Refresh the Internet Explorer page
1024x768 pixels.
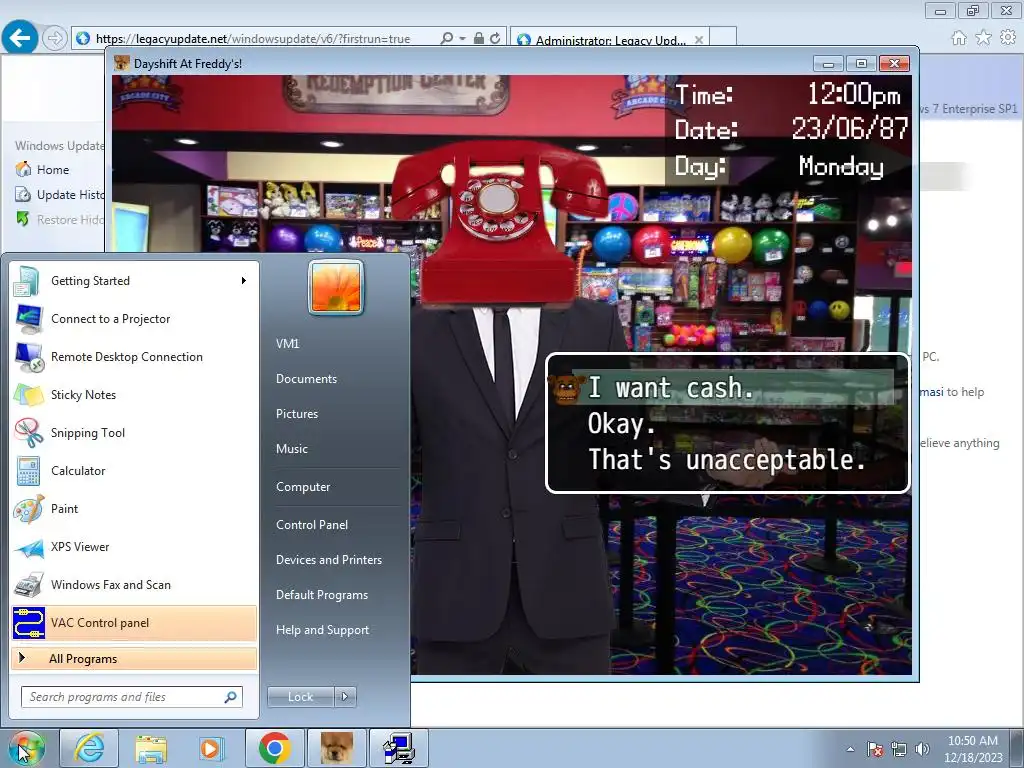(495, 39)
